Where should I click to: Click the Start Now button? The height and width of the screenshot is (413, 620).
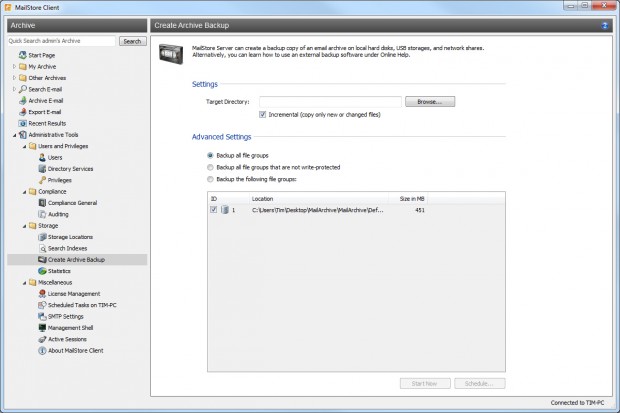(425, 383)
